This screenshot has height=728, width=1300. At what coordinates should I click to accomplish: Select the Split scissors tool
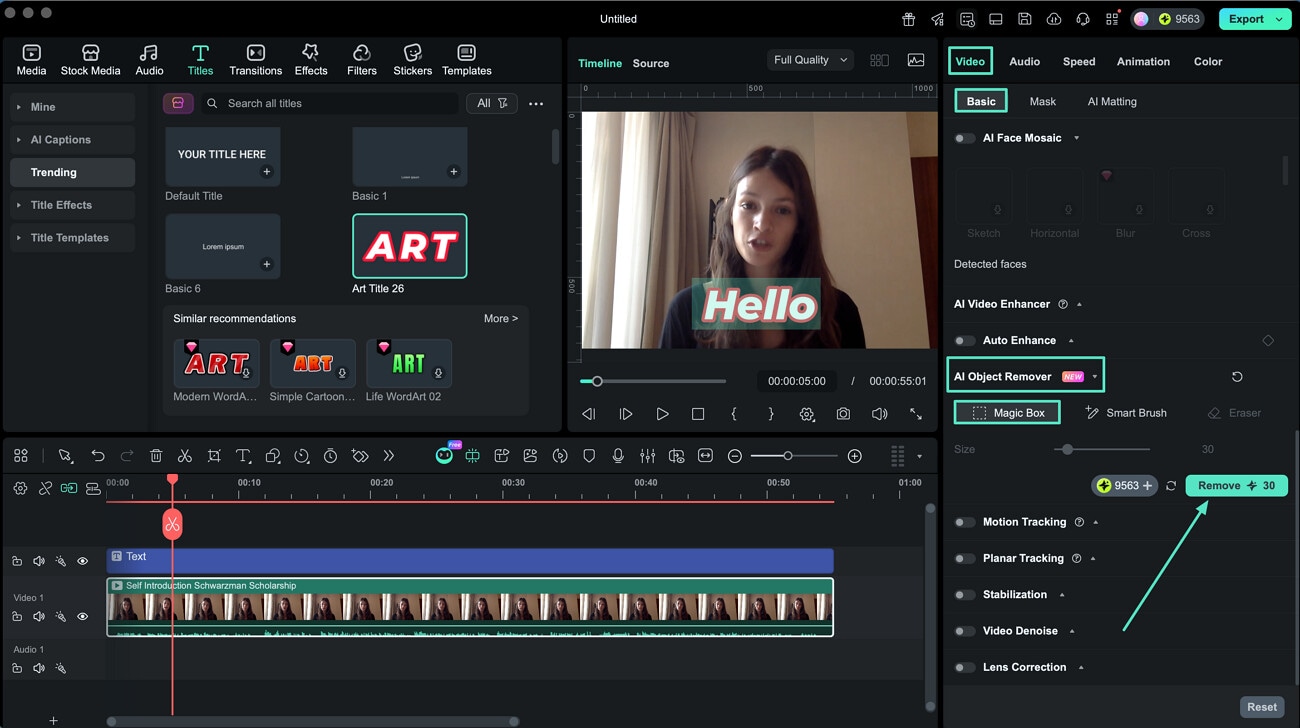(x=184, y=455)
